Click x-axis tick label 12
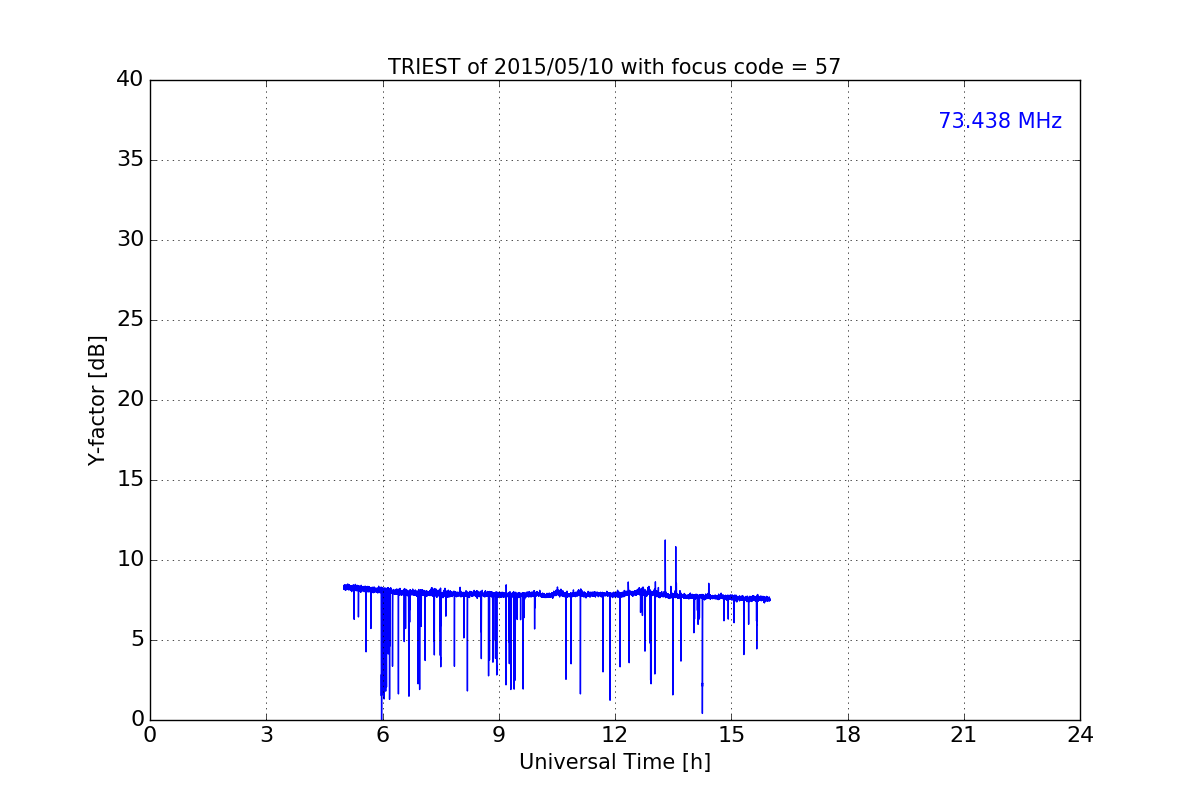 (615, 735)
